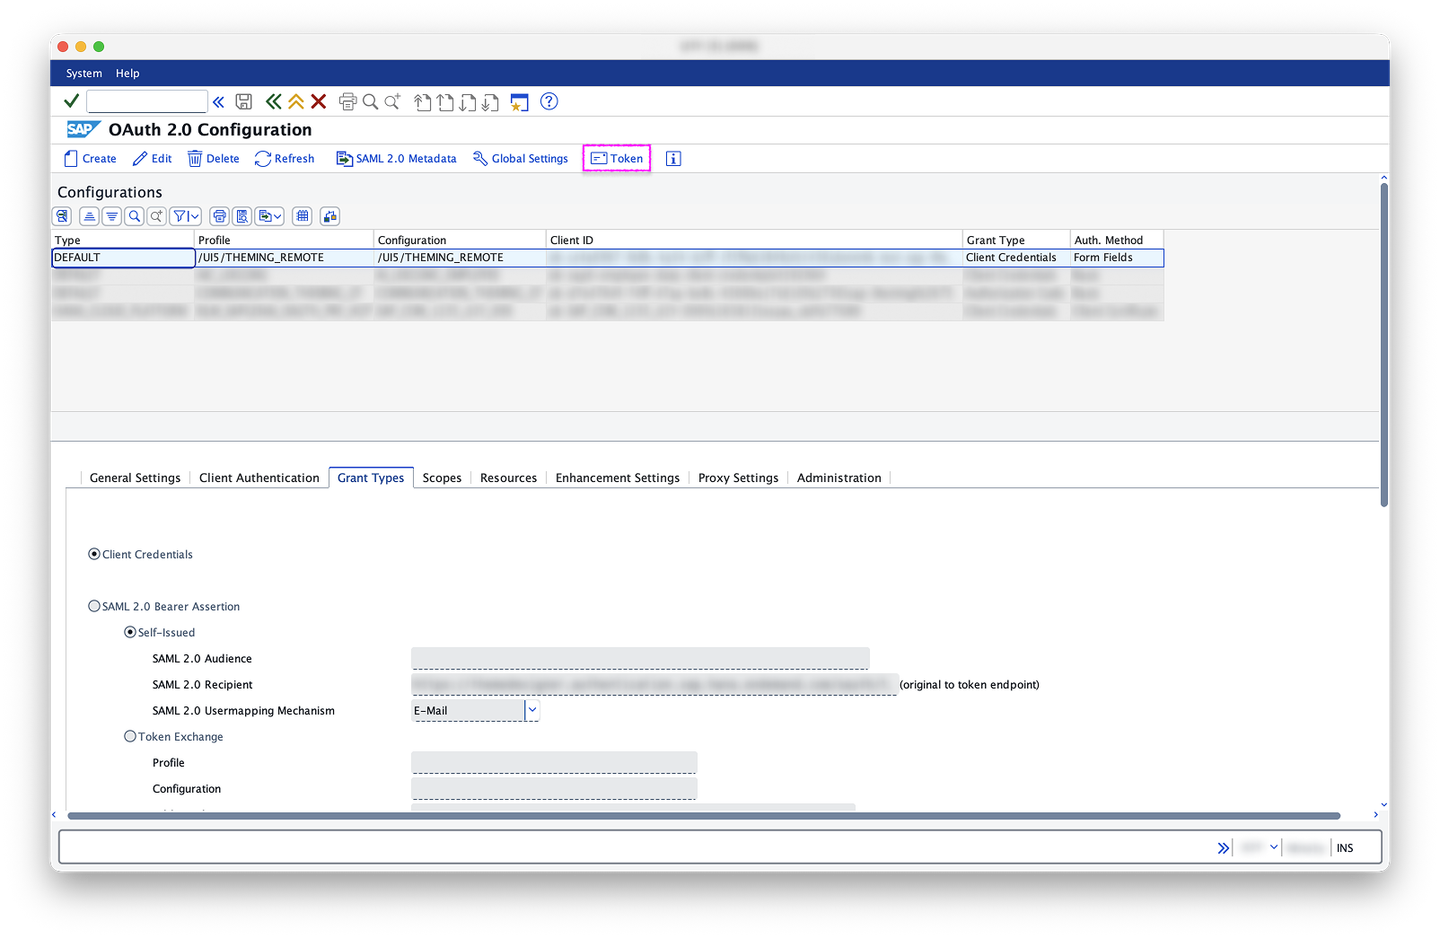This screenshot has height=938, width=1440.
Task: Open the Help question-mark icon
Action: (549, 101)
